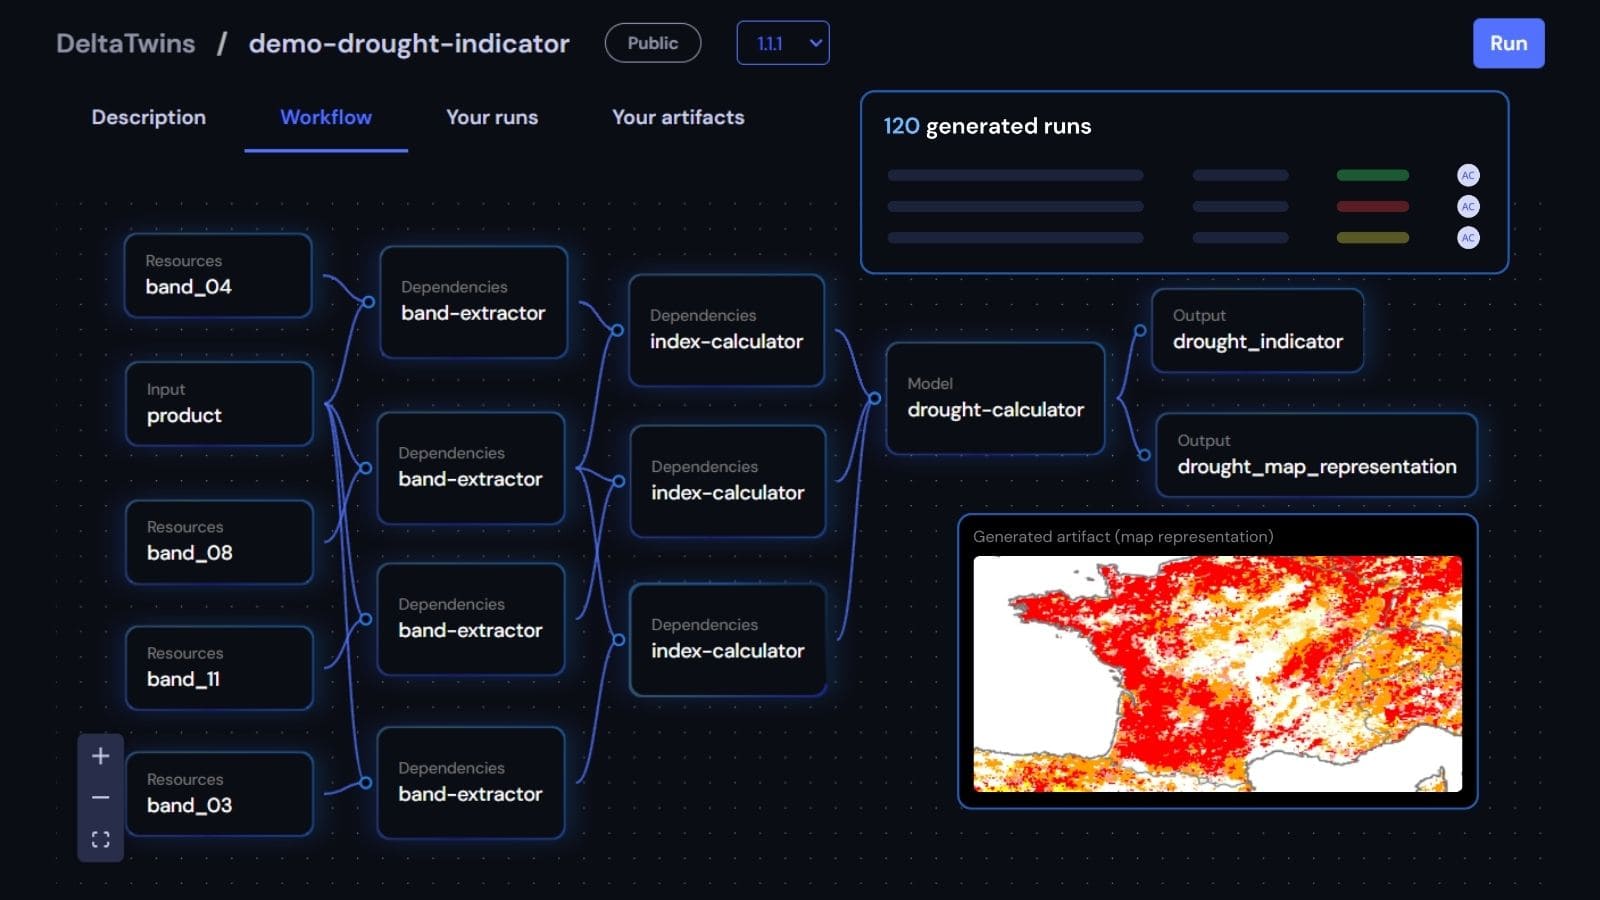Click the fit-to-screen icon
The width and height of the screenshot is (1600, 900).
click(100, 840)
